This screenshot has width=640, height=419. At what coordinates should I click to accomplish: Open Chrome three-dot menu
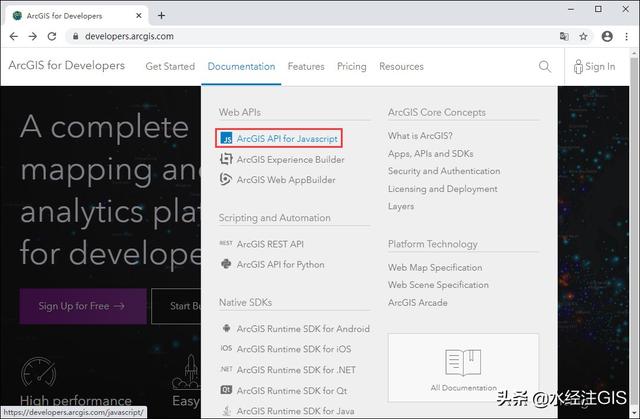tap(627, 36)
